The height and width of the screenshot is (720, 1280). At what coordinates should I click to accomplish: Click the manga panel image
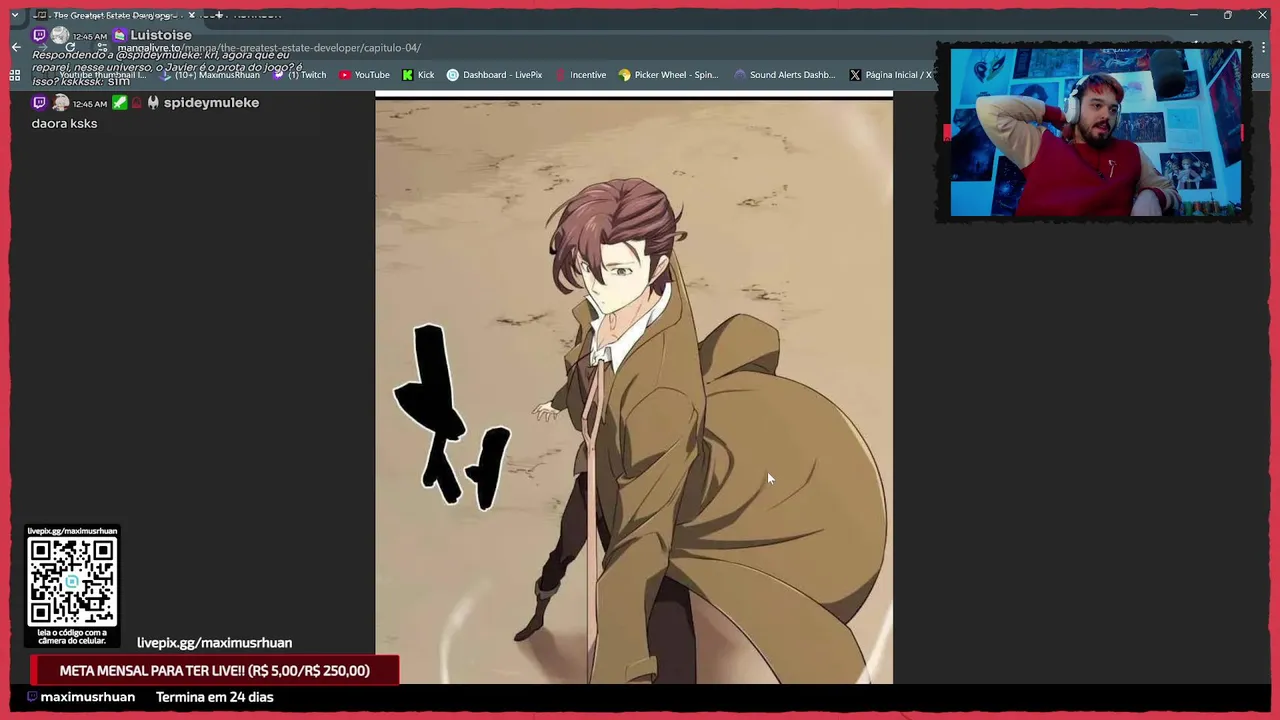634,391
